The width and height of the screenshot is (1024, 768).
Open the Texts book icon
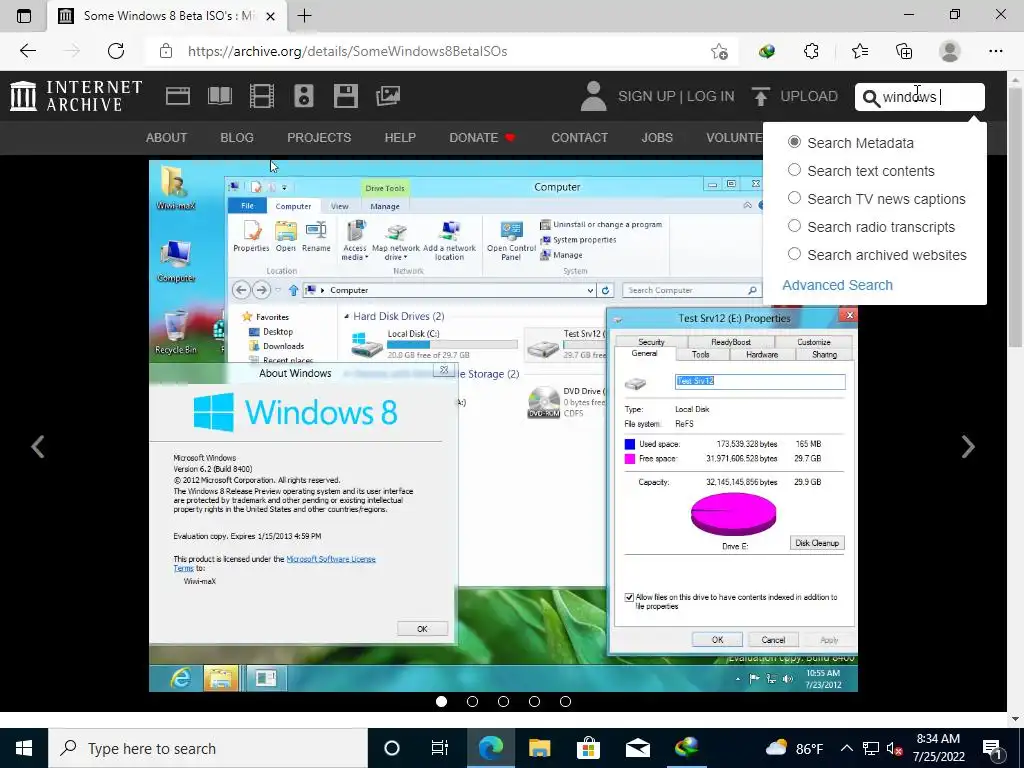point(219,96)
